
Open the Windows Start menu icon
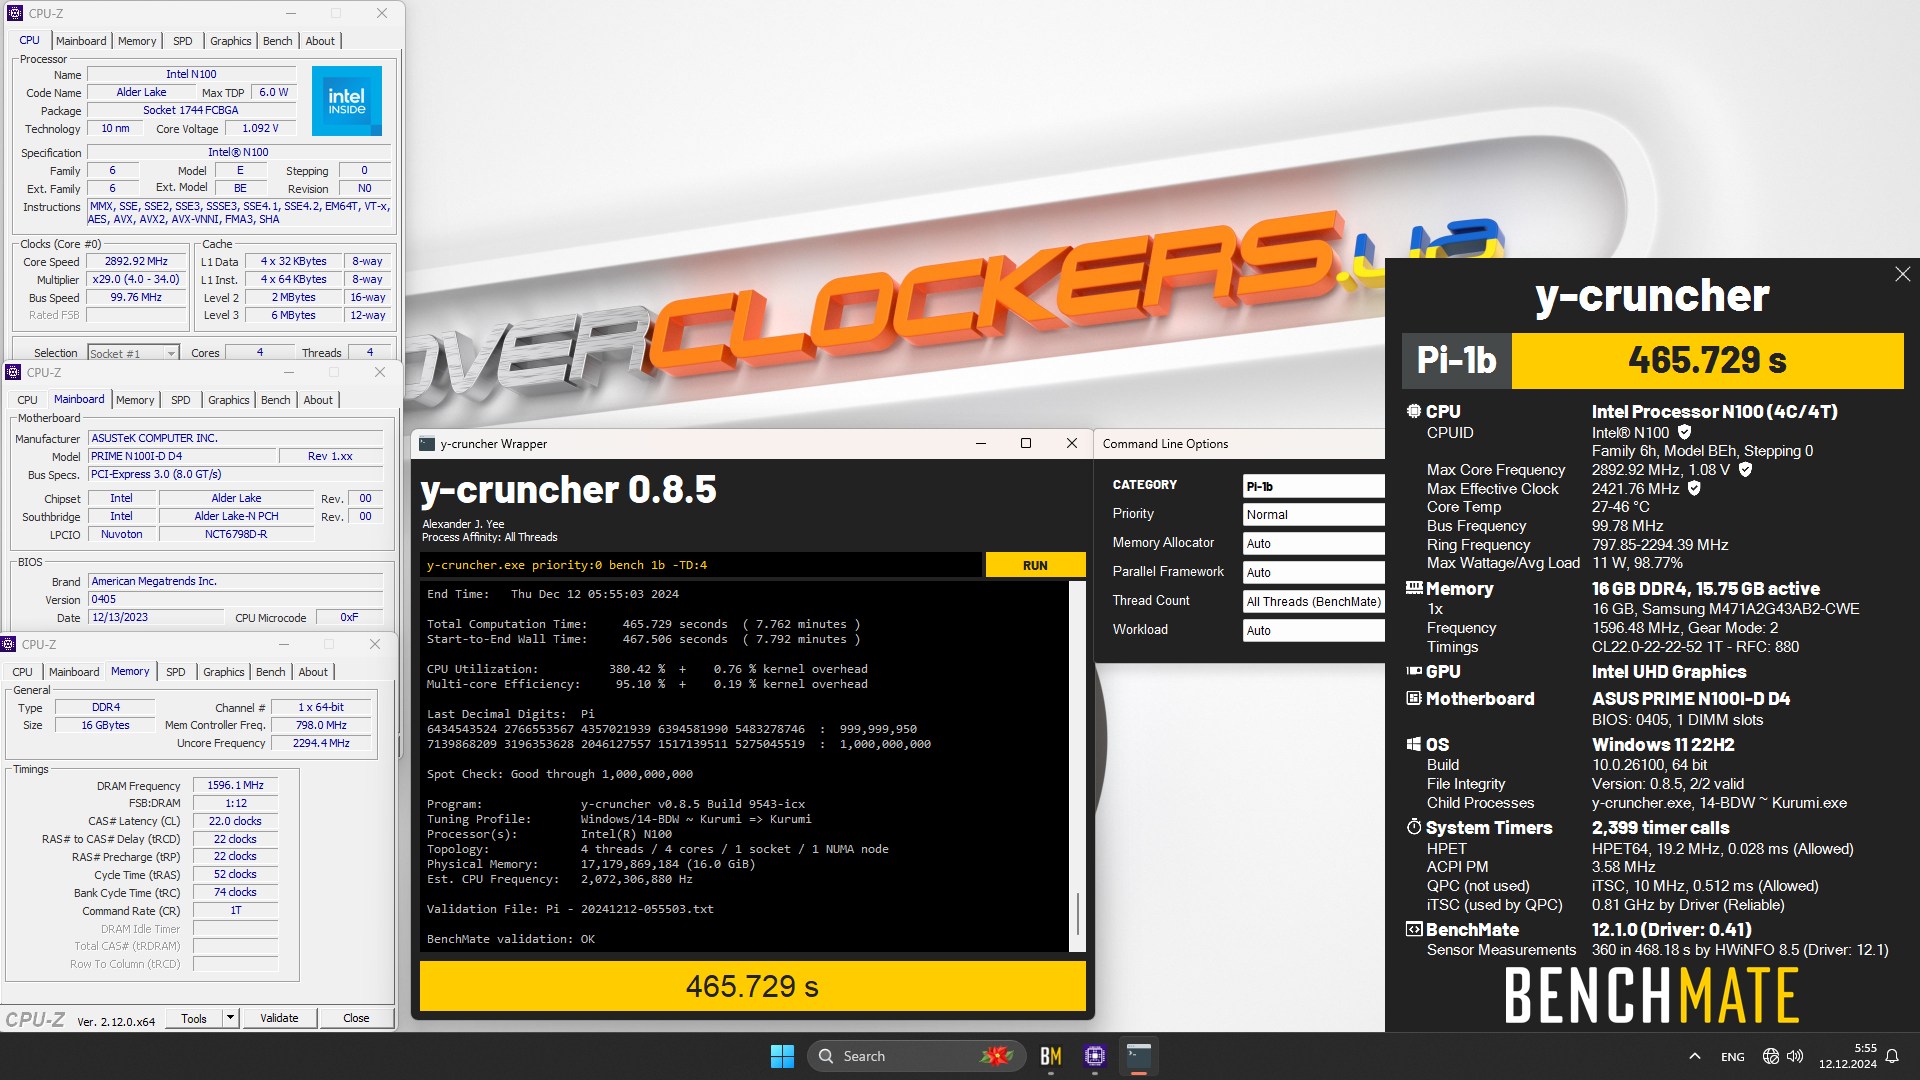782,1056
